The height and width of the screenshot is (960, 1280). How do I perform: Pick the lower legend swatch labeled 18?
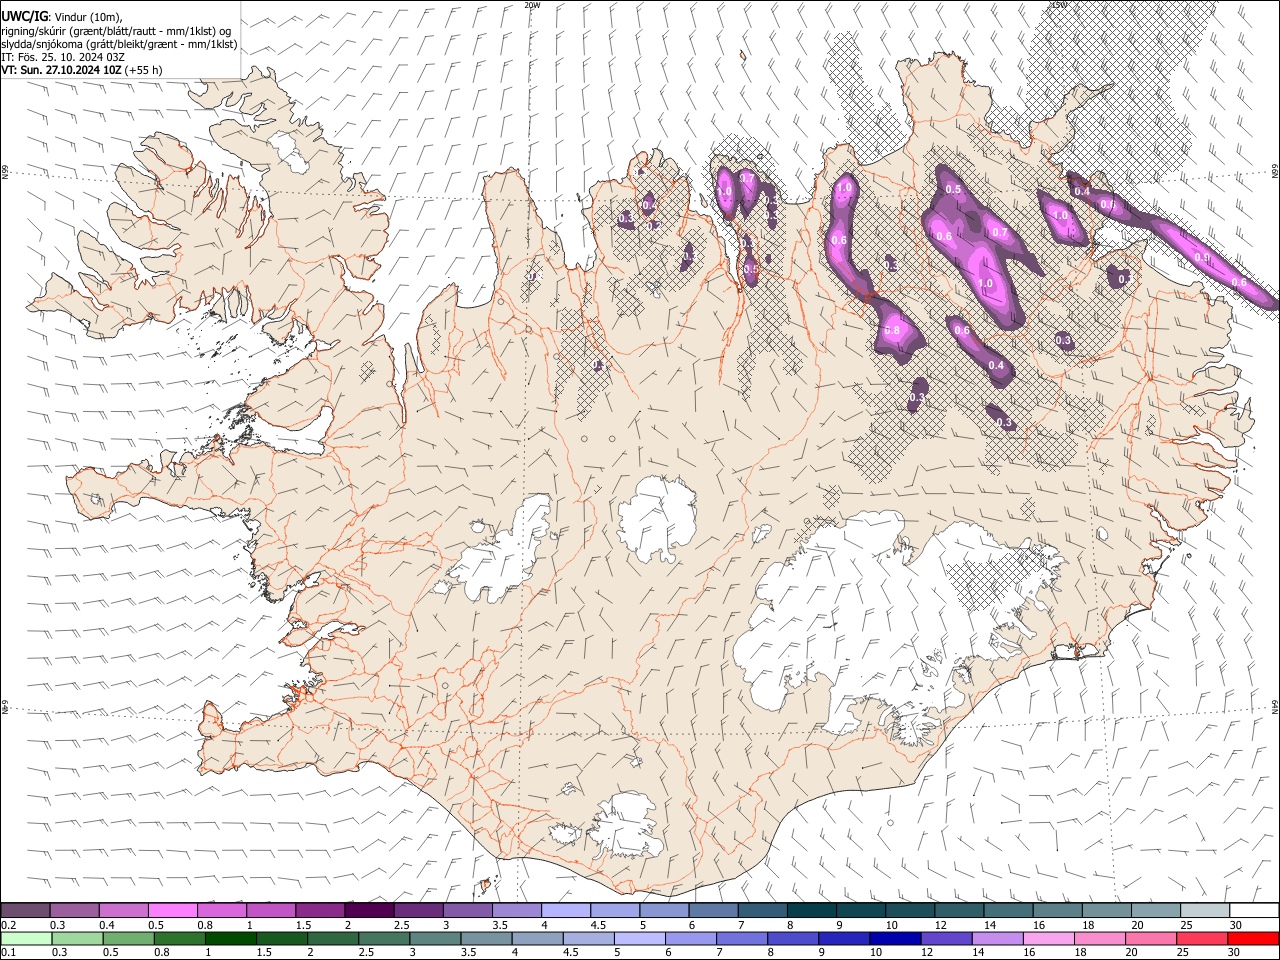pyautogui.click(x=1100, y=938)
